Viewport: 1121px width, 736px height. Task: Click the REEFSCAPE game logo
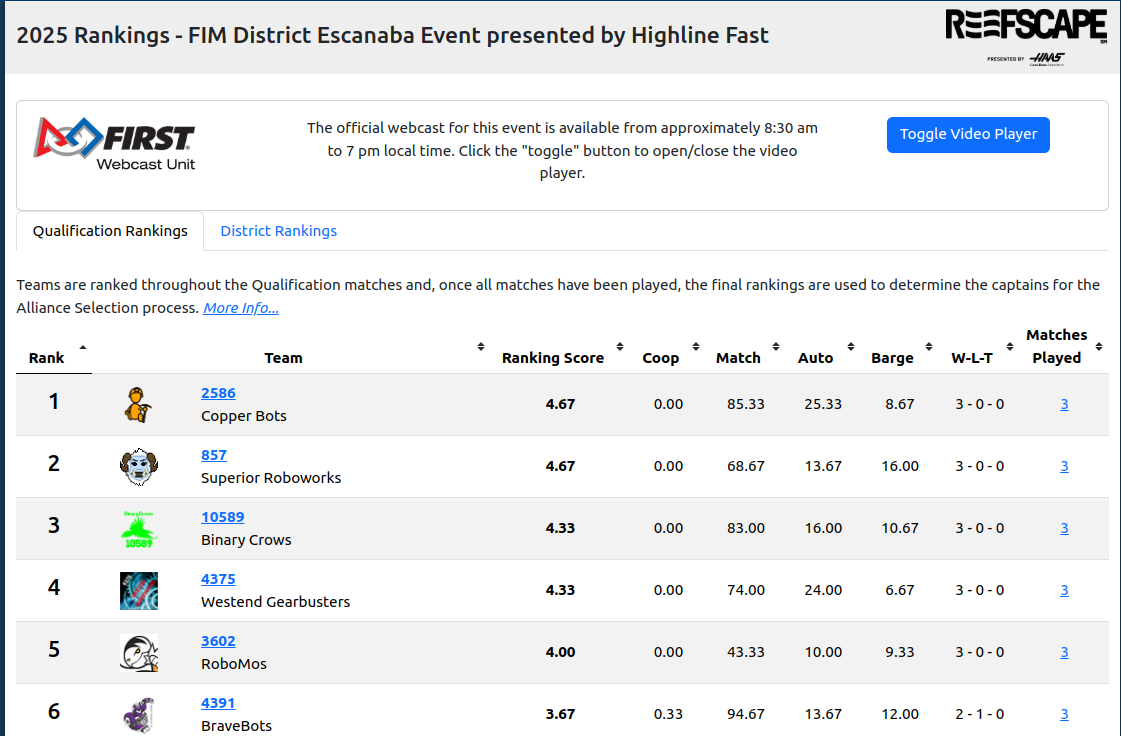pos(1025,36)
